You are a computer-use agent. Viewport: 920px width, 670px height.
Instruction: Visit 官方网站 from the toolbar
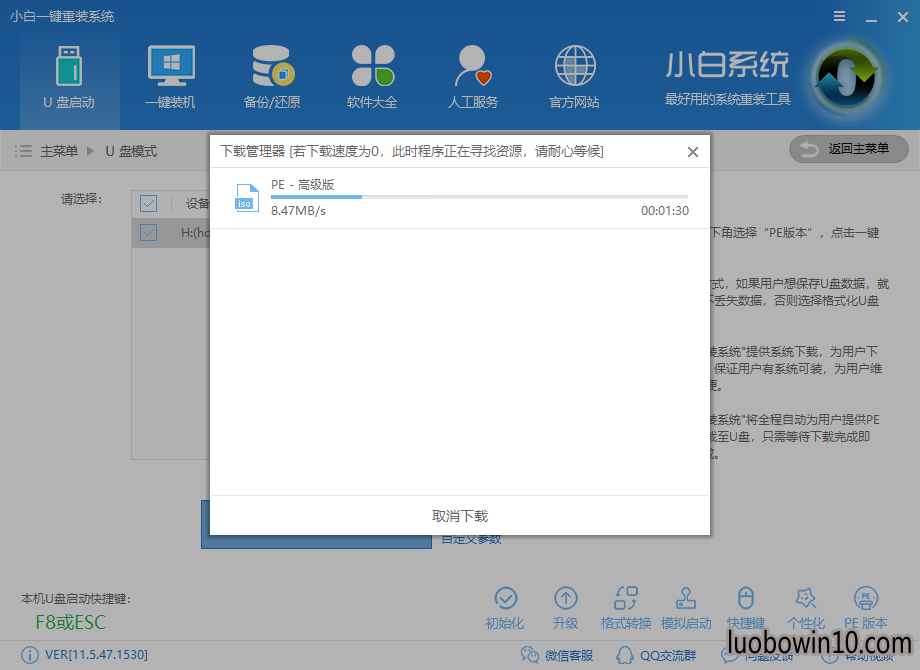574,78
